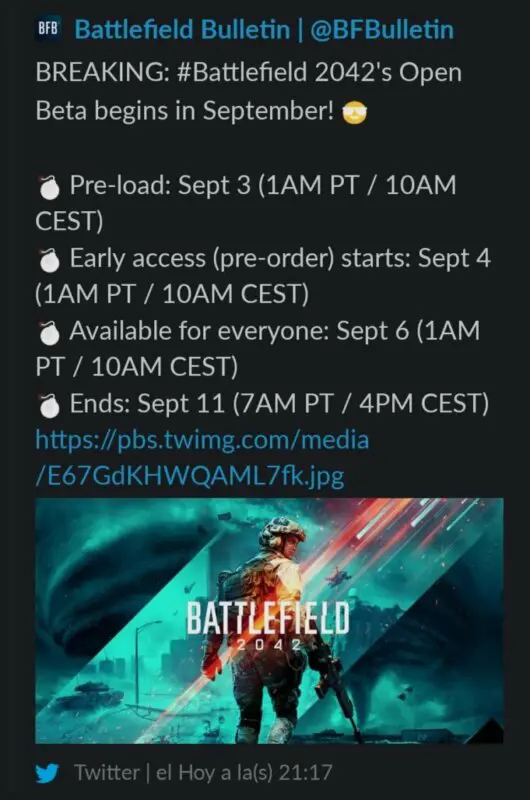Open Battlefield Bulletin author name link

(182, 30)
